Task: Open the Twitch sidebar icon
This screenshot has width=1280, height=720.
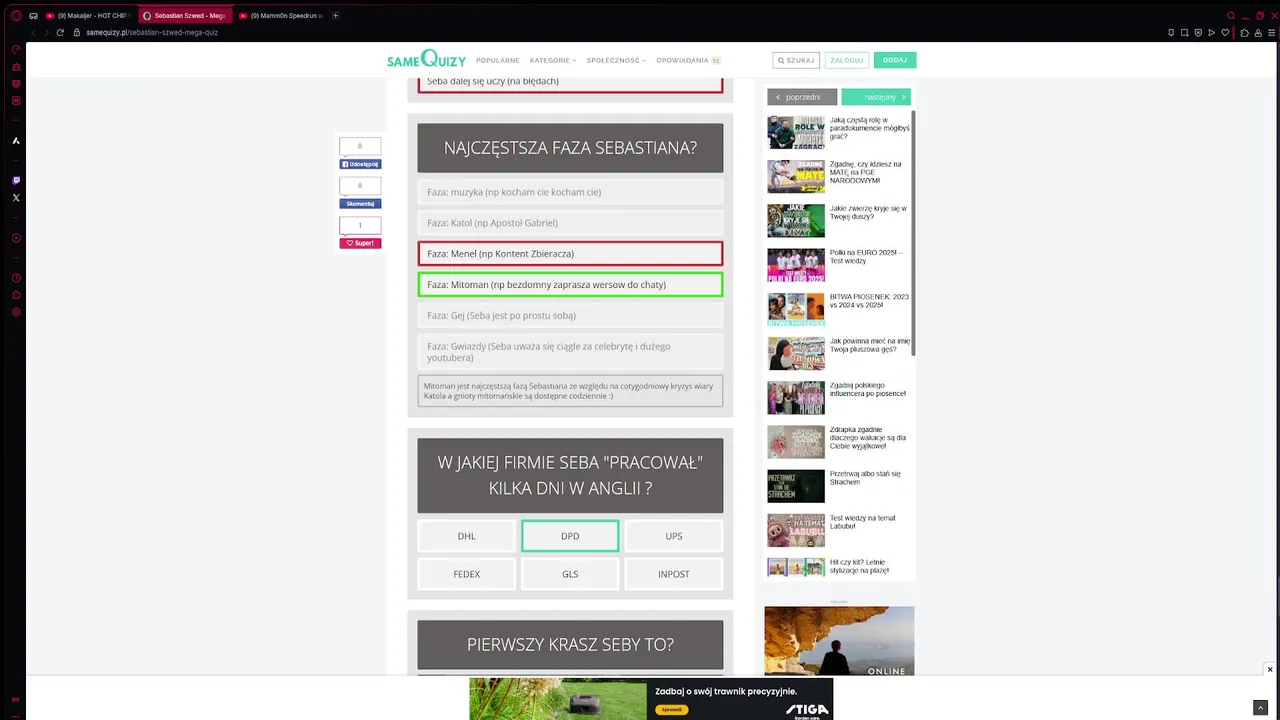Action: (x=16, y=181)
